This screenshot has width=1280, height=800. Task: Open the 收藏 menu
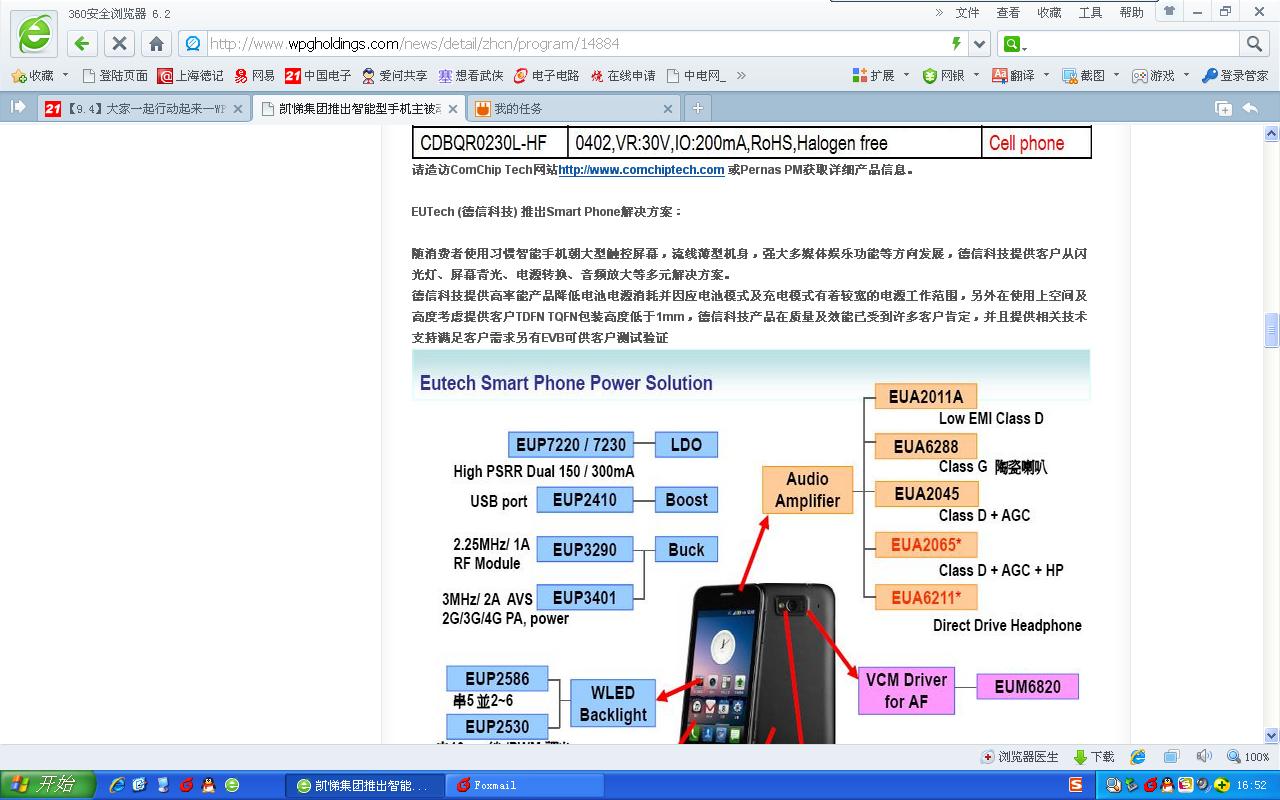(x=1049, y=12)
